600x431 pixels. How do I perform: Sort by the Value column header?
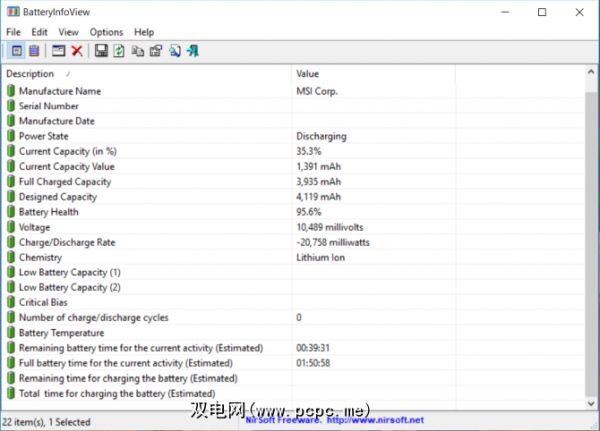click(x=373, y=73)
